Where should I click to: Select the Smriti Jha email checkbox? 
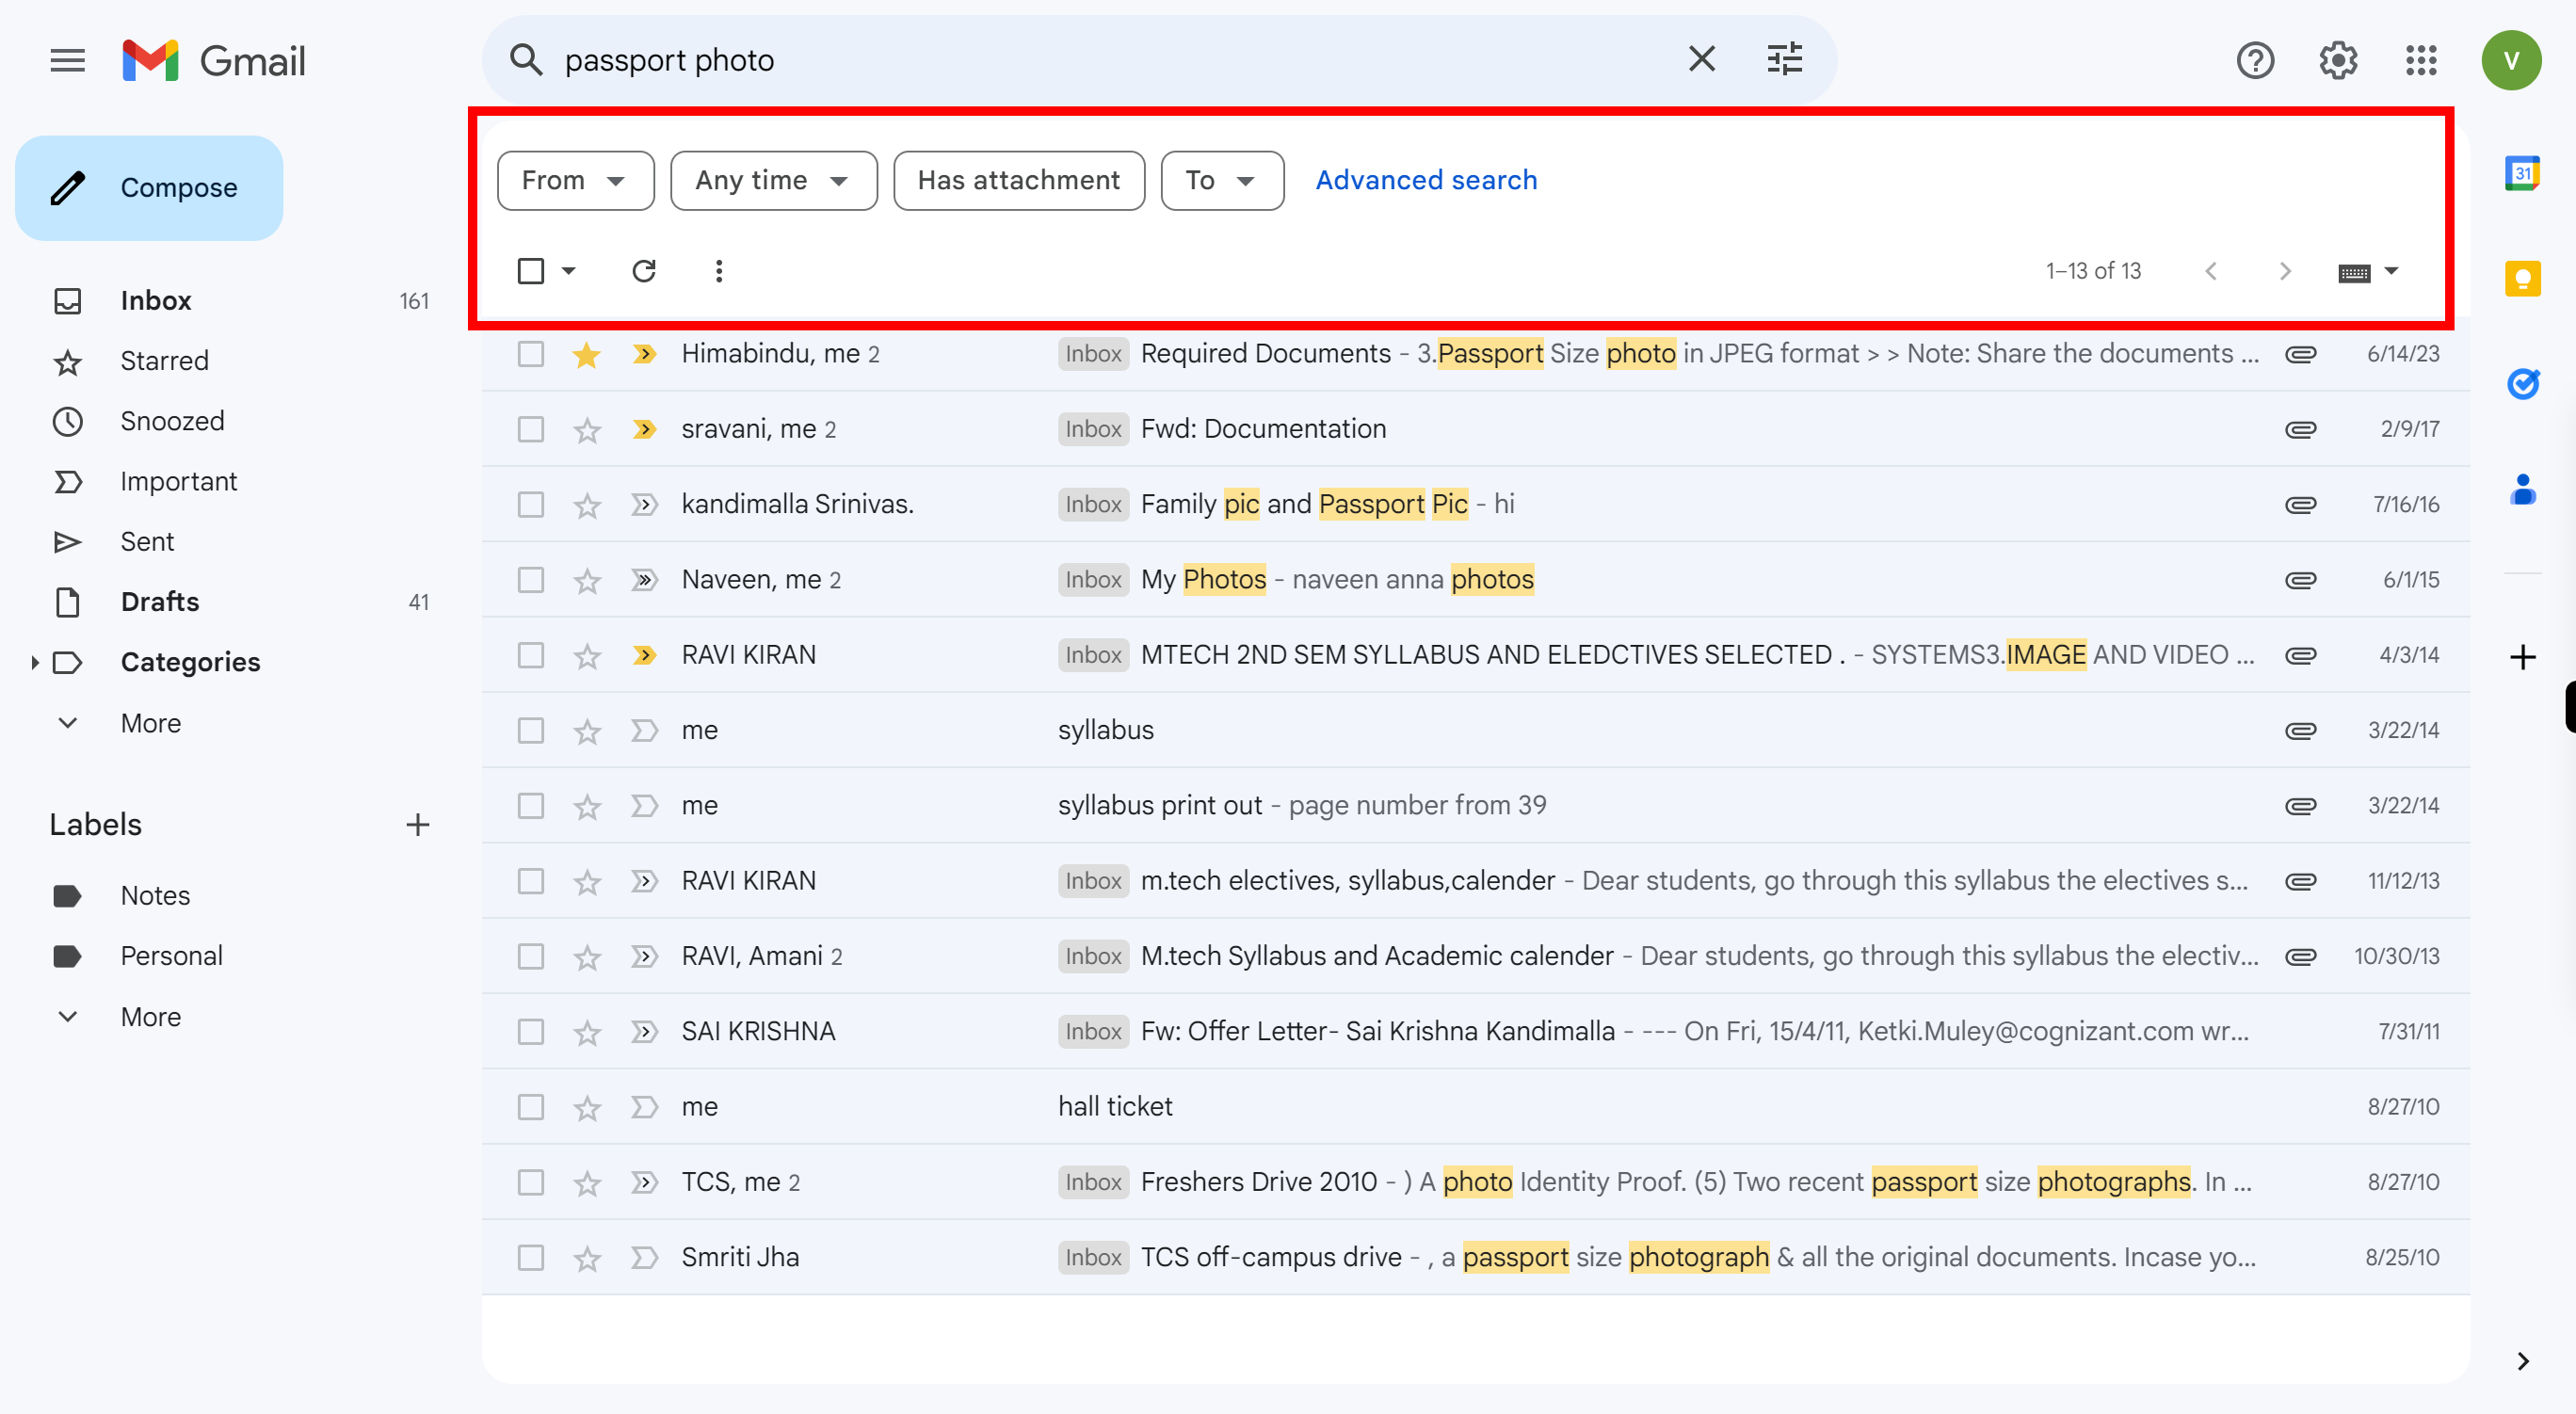(531, 1258)
